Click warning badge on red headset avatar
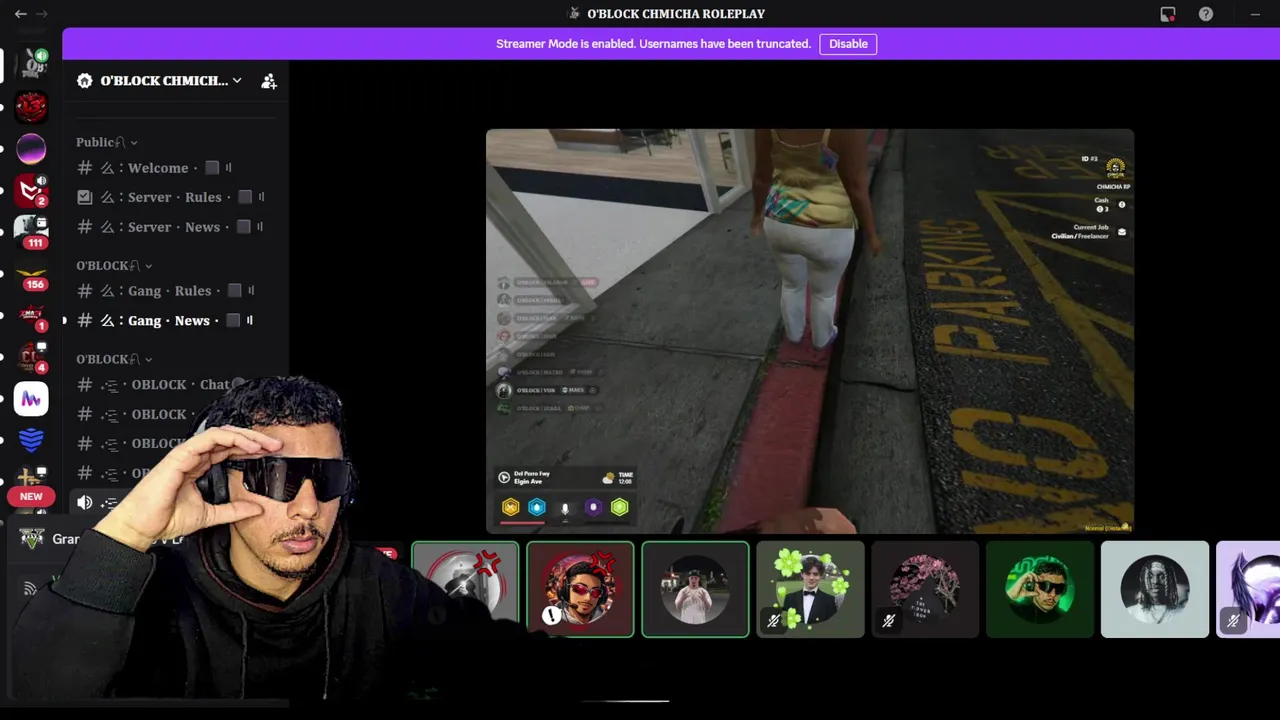 click(x=552, y=616)
